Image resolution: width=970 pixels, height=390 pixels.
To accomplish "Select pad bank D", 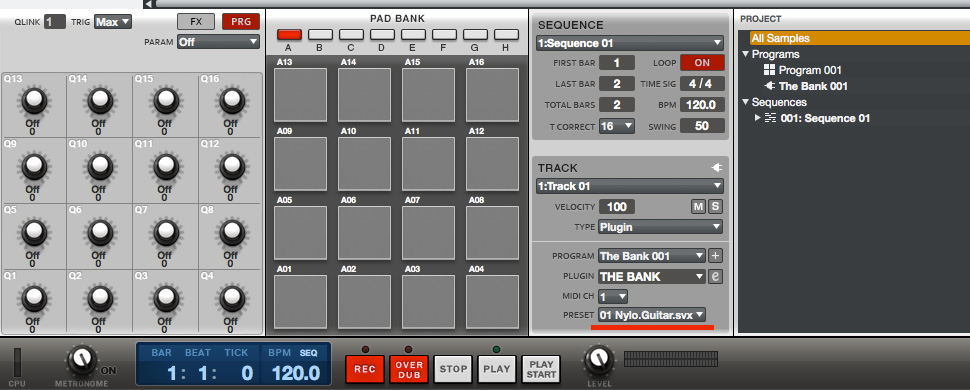I will point(382,35).
